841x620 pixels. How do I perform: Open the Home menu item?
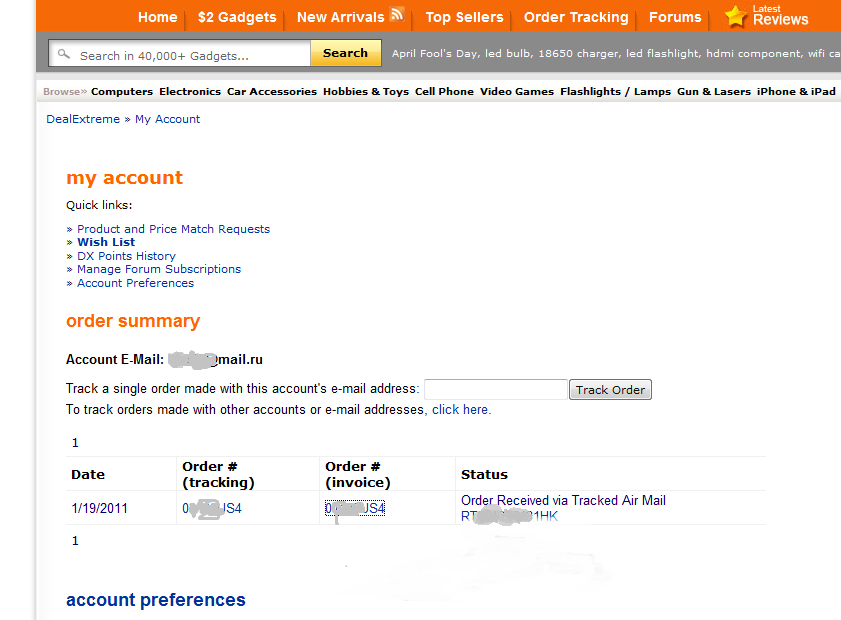click(157, 17)
